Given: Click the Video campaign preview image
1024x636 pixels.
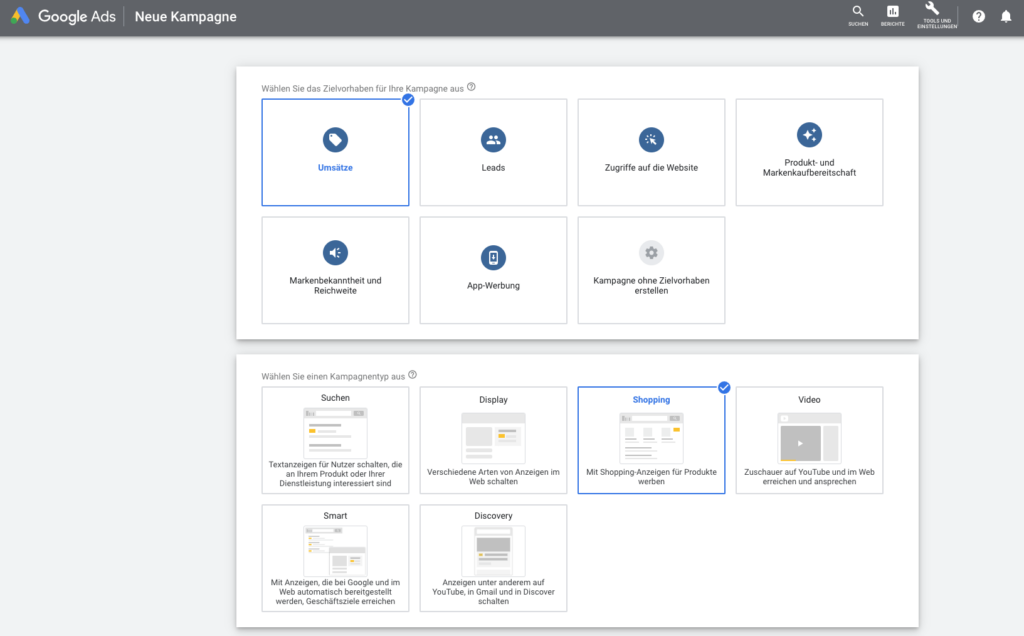Looking at the screenshot, I should tap(809, 437).
